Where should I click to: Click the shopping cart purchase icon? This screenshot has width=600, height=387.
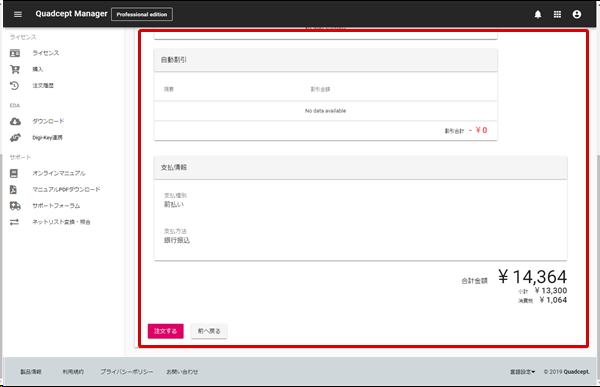pos(15,69)
